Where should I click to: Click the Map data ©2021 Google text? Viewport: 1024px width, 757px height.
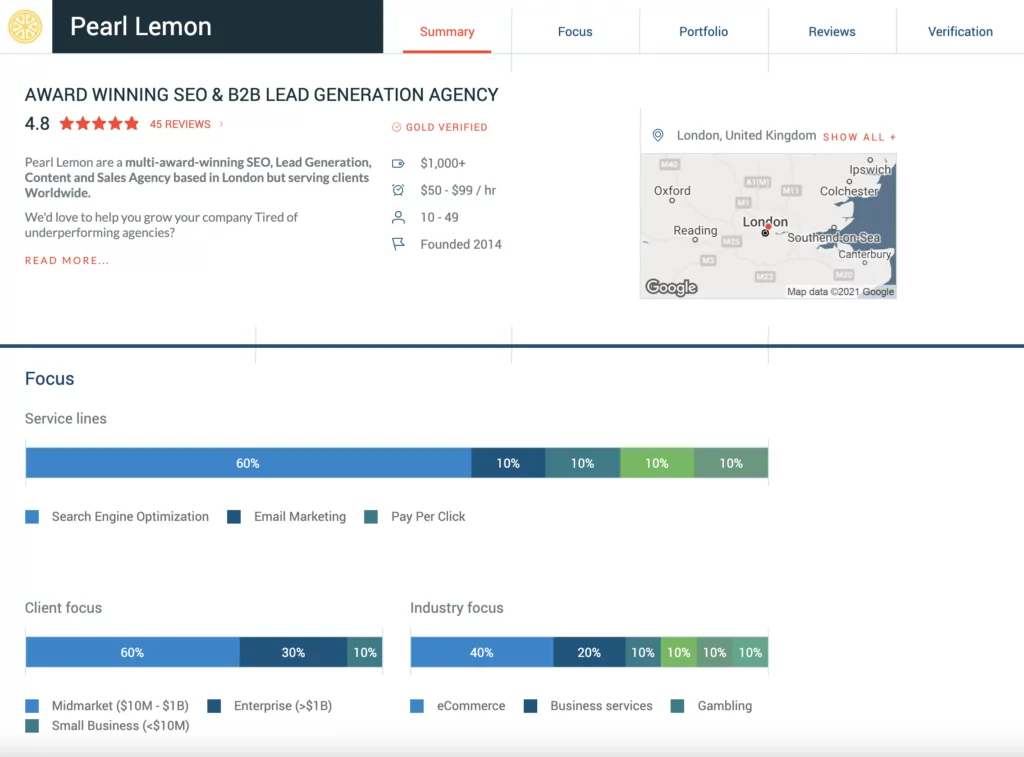(840, 292)
